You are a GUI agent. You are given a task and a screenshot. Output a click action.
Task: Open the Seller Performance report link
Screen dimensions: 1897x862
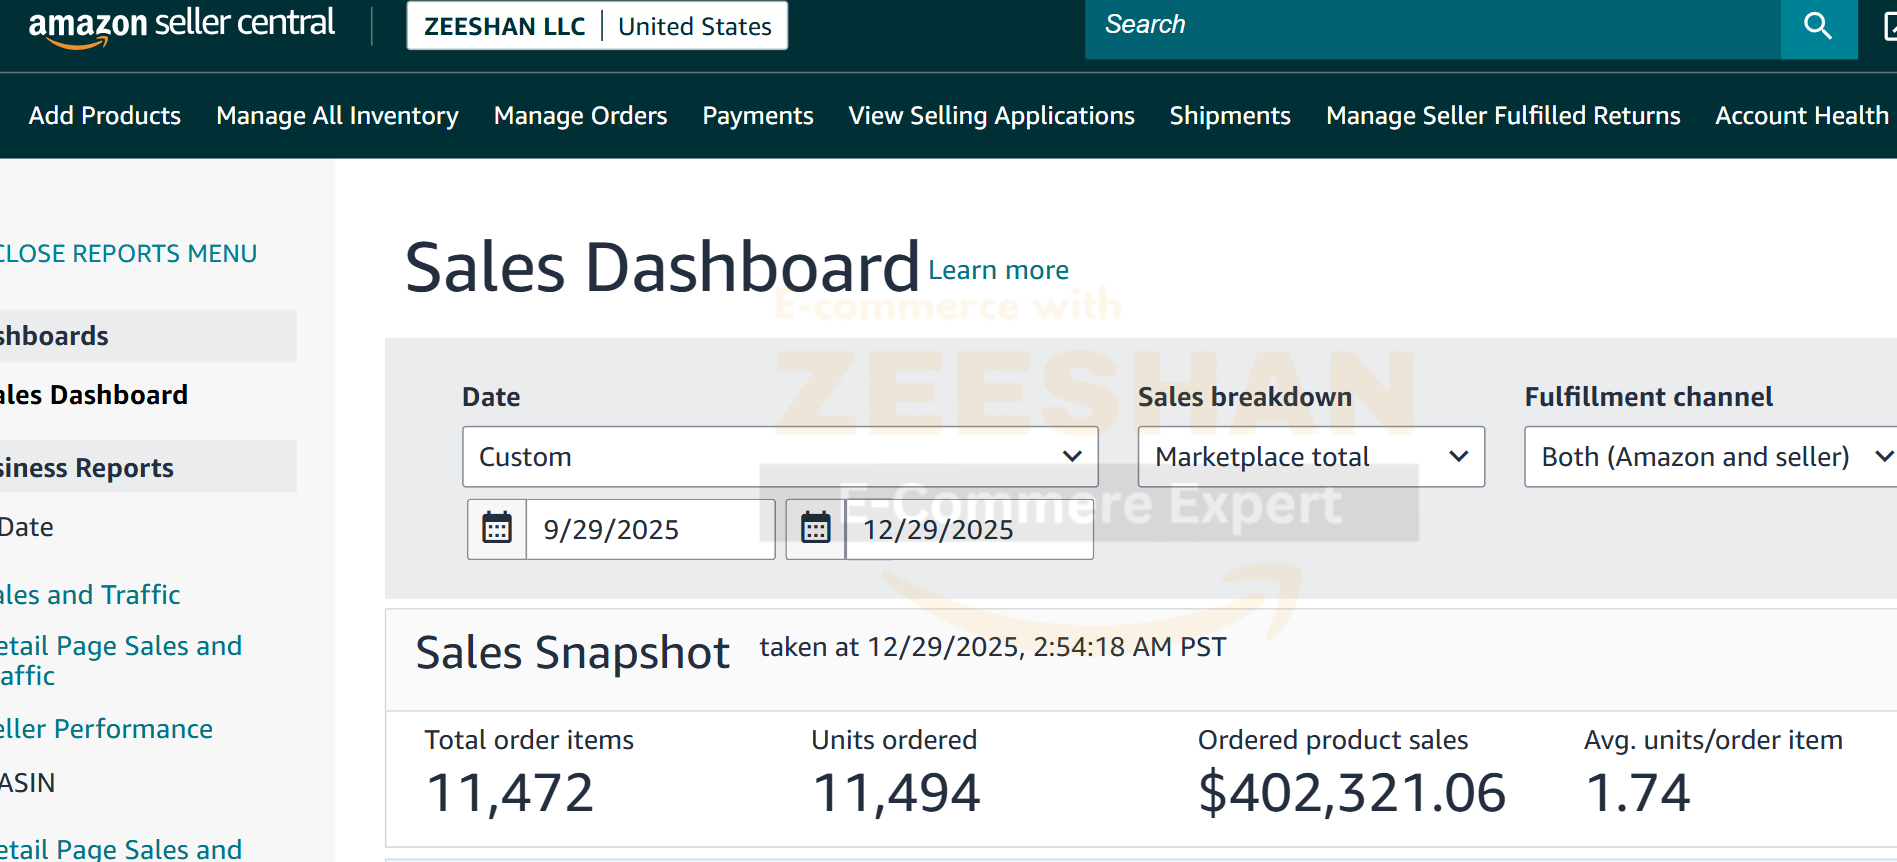tap(106, 729)
